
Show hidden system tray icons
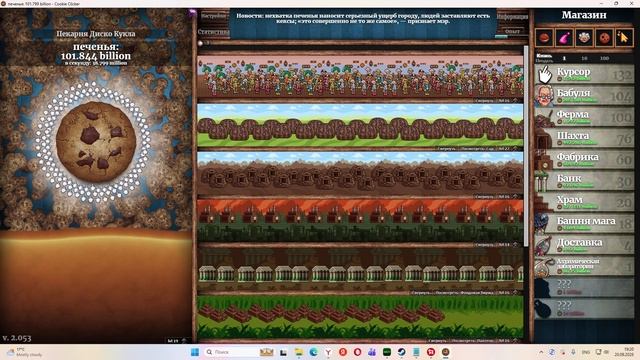click(x=541, y=352)
